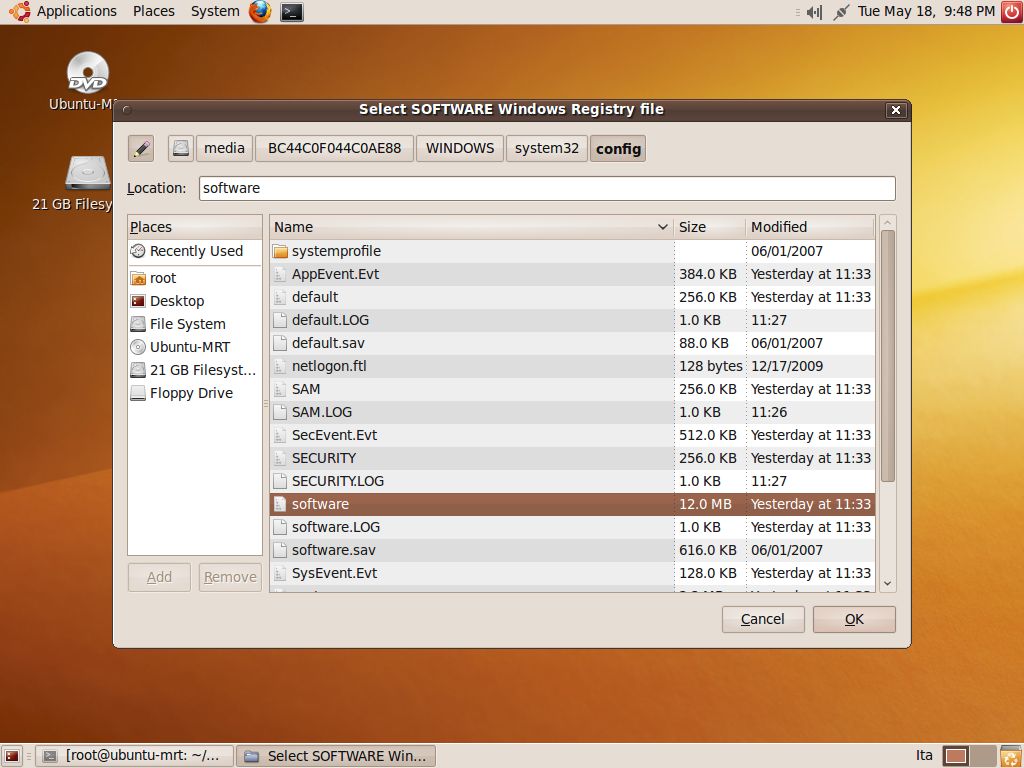The width and height of the screenshot is (1024, 768).
Task: Click the default.LOG file icon
Action: pyautogui.click(x=280, y=320)
